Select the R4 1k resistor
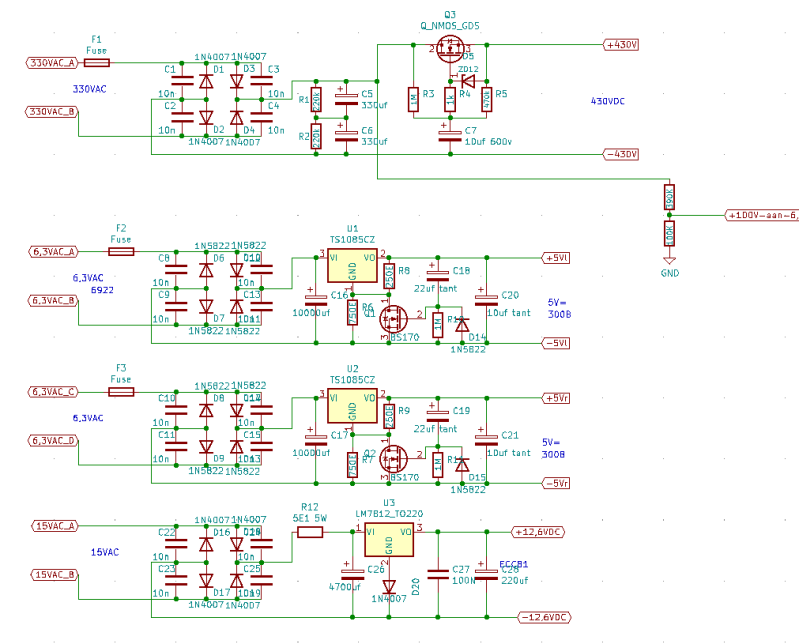799x644 pixels. (x=450, y=100)
